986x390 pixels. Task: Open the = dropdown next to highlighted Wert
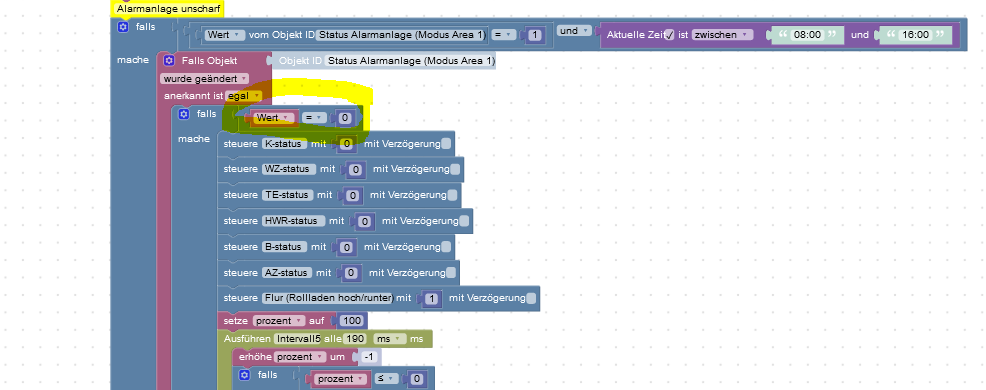point(314,118)
